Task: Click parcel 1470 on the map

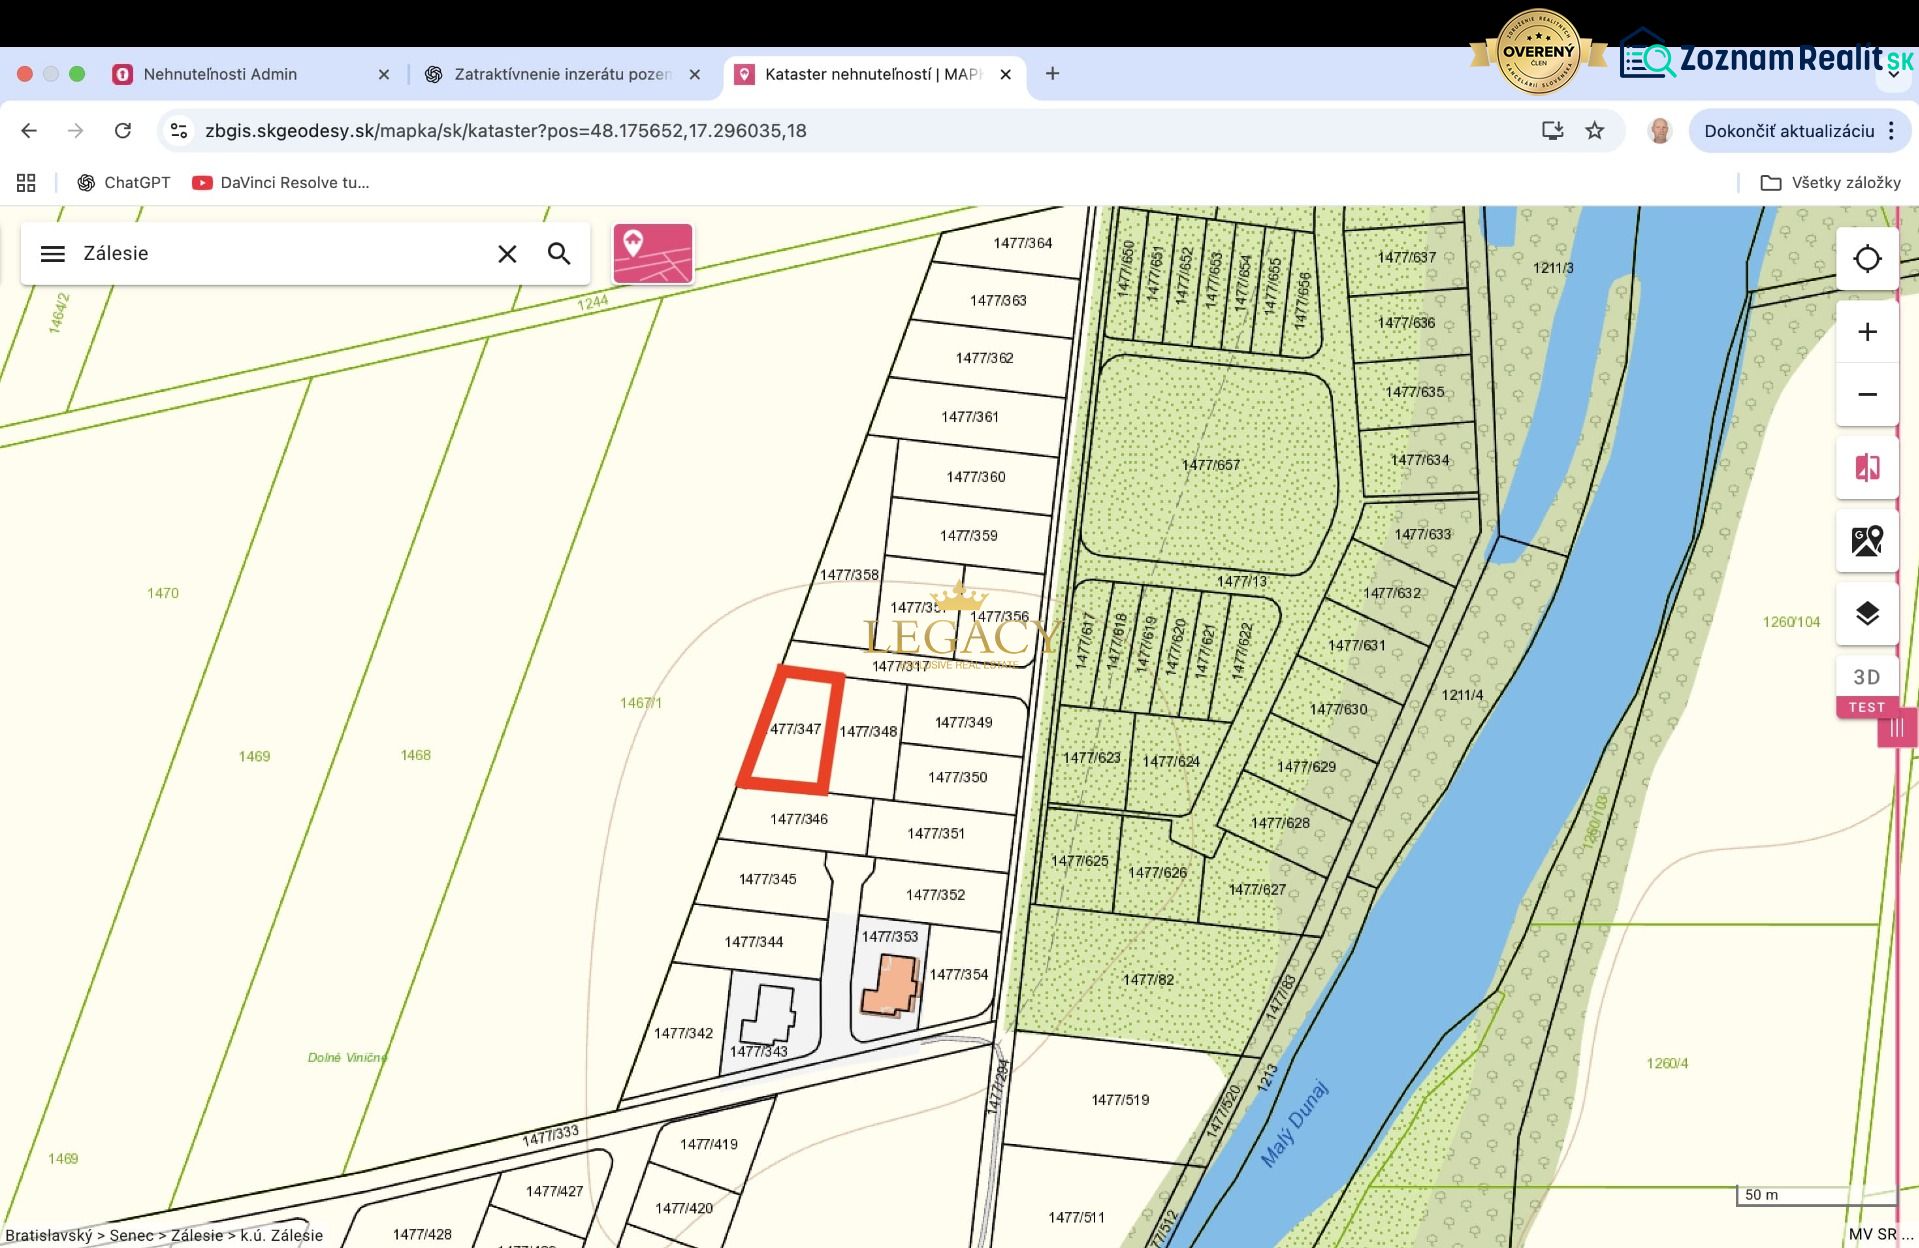Action: [163, 593]
